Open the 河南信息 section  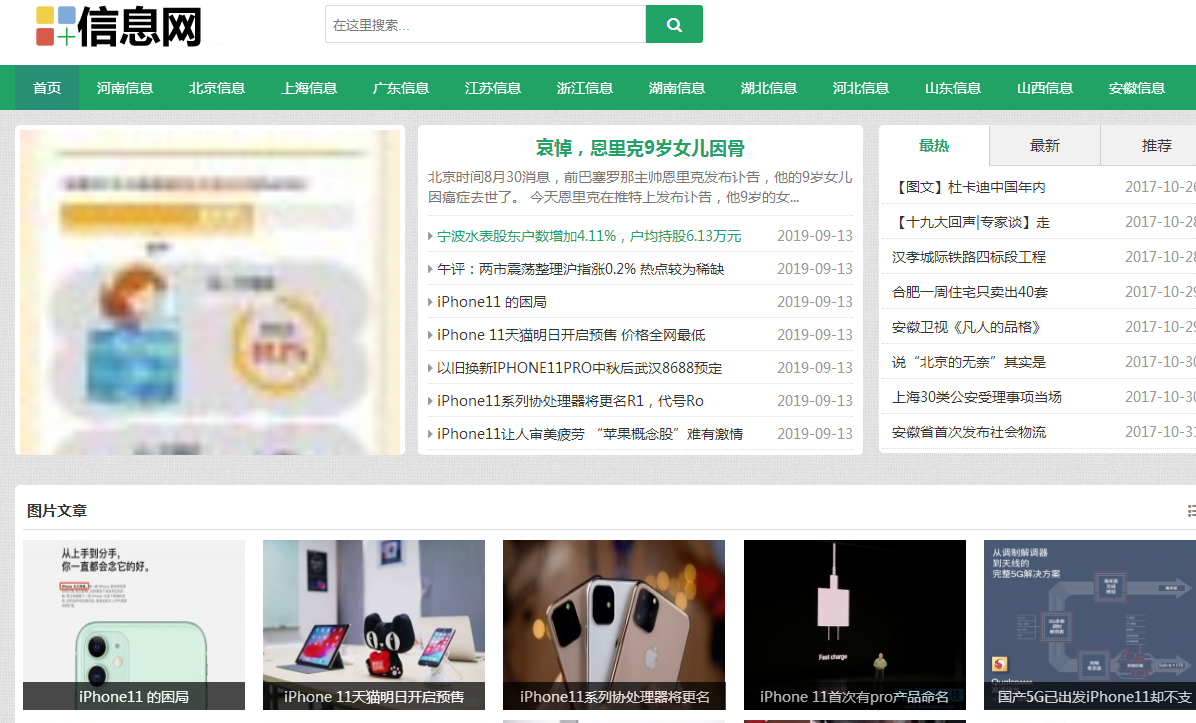125,87
